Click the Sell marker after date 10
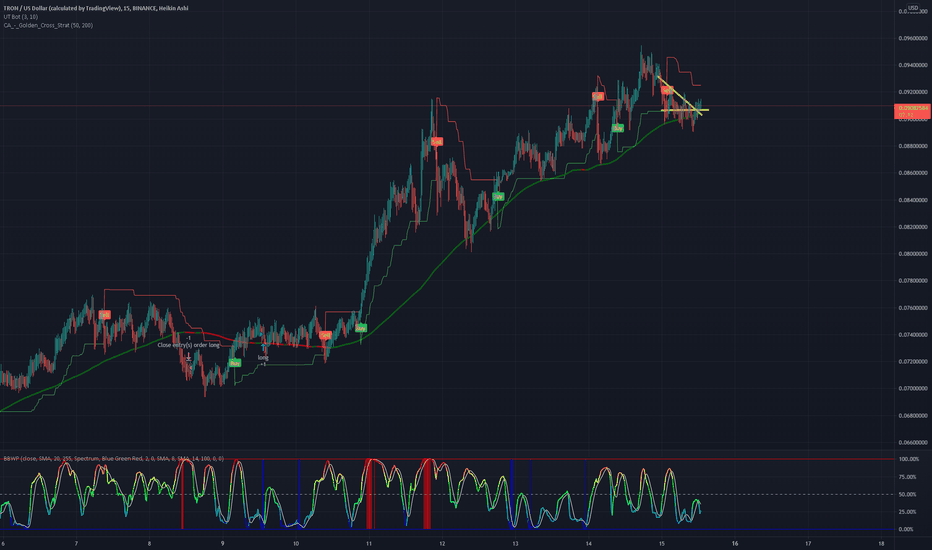 (325, 335)
